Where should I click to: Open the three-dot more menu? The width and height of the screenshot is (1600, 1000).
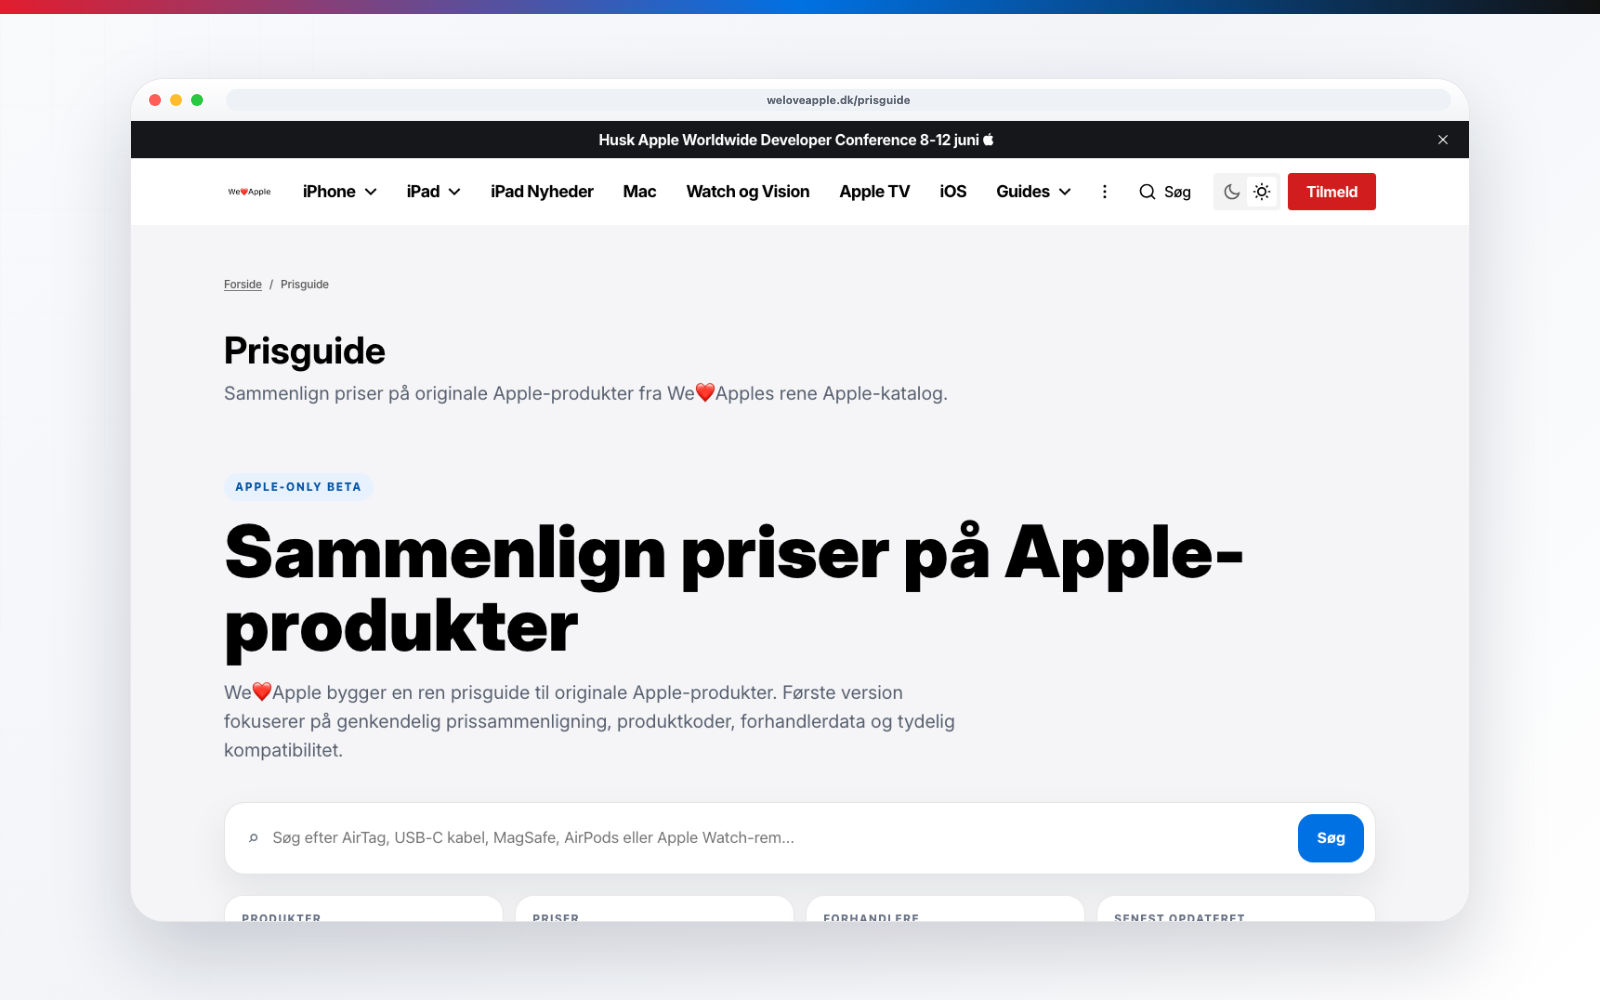[x=1104, y=192]
